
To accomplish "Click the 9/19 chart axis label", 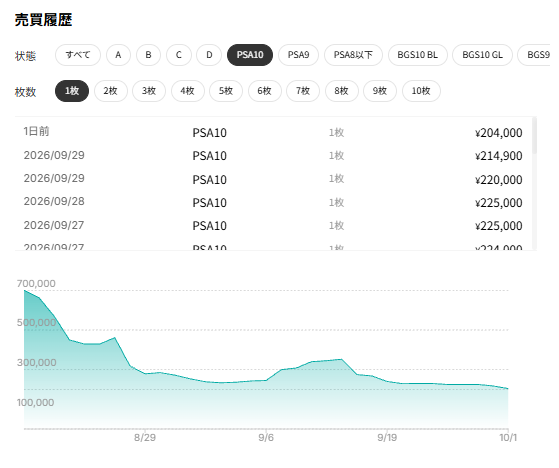I will (x=387, y=438).
